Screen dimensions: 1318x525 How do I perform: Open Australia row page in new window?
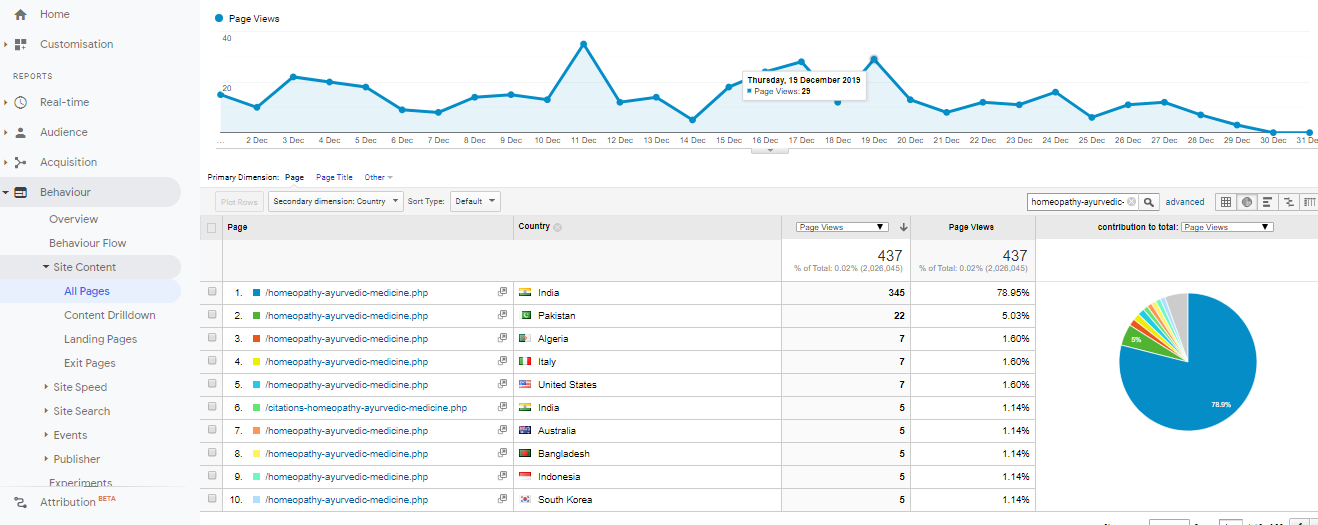coord(502,431)
